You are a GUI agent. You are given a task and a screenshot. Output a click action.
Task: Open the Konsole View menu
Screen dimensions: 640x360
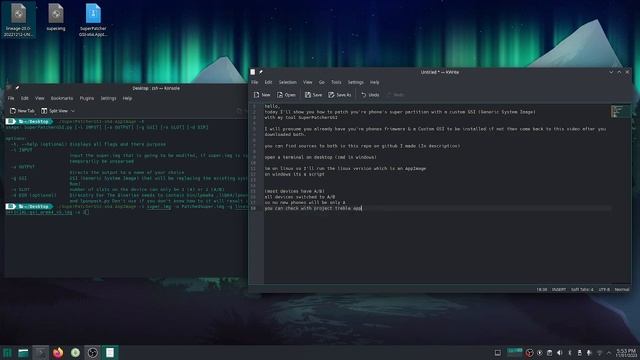point(40,98)
